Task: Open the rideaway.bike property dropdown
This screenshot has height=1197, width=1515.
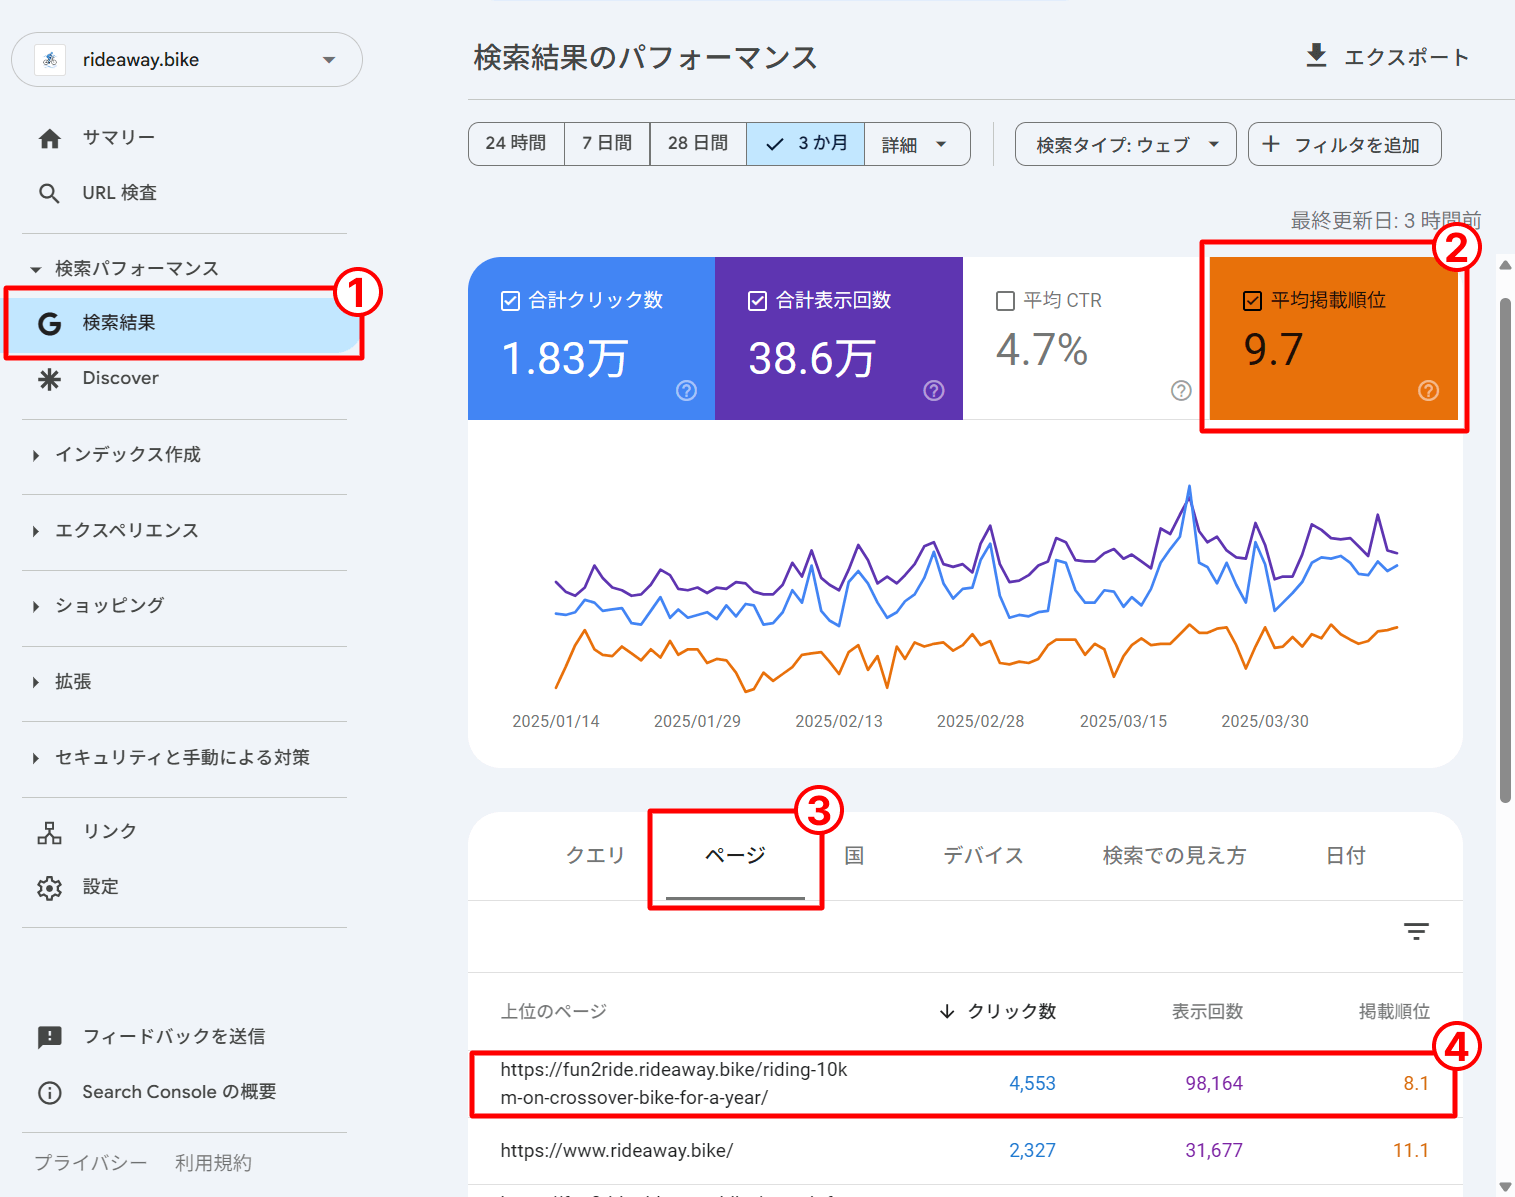Action: [187, 59]
